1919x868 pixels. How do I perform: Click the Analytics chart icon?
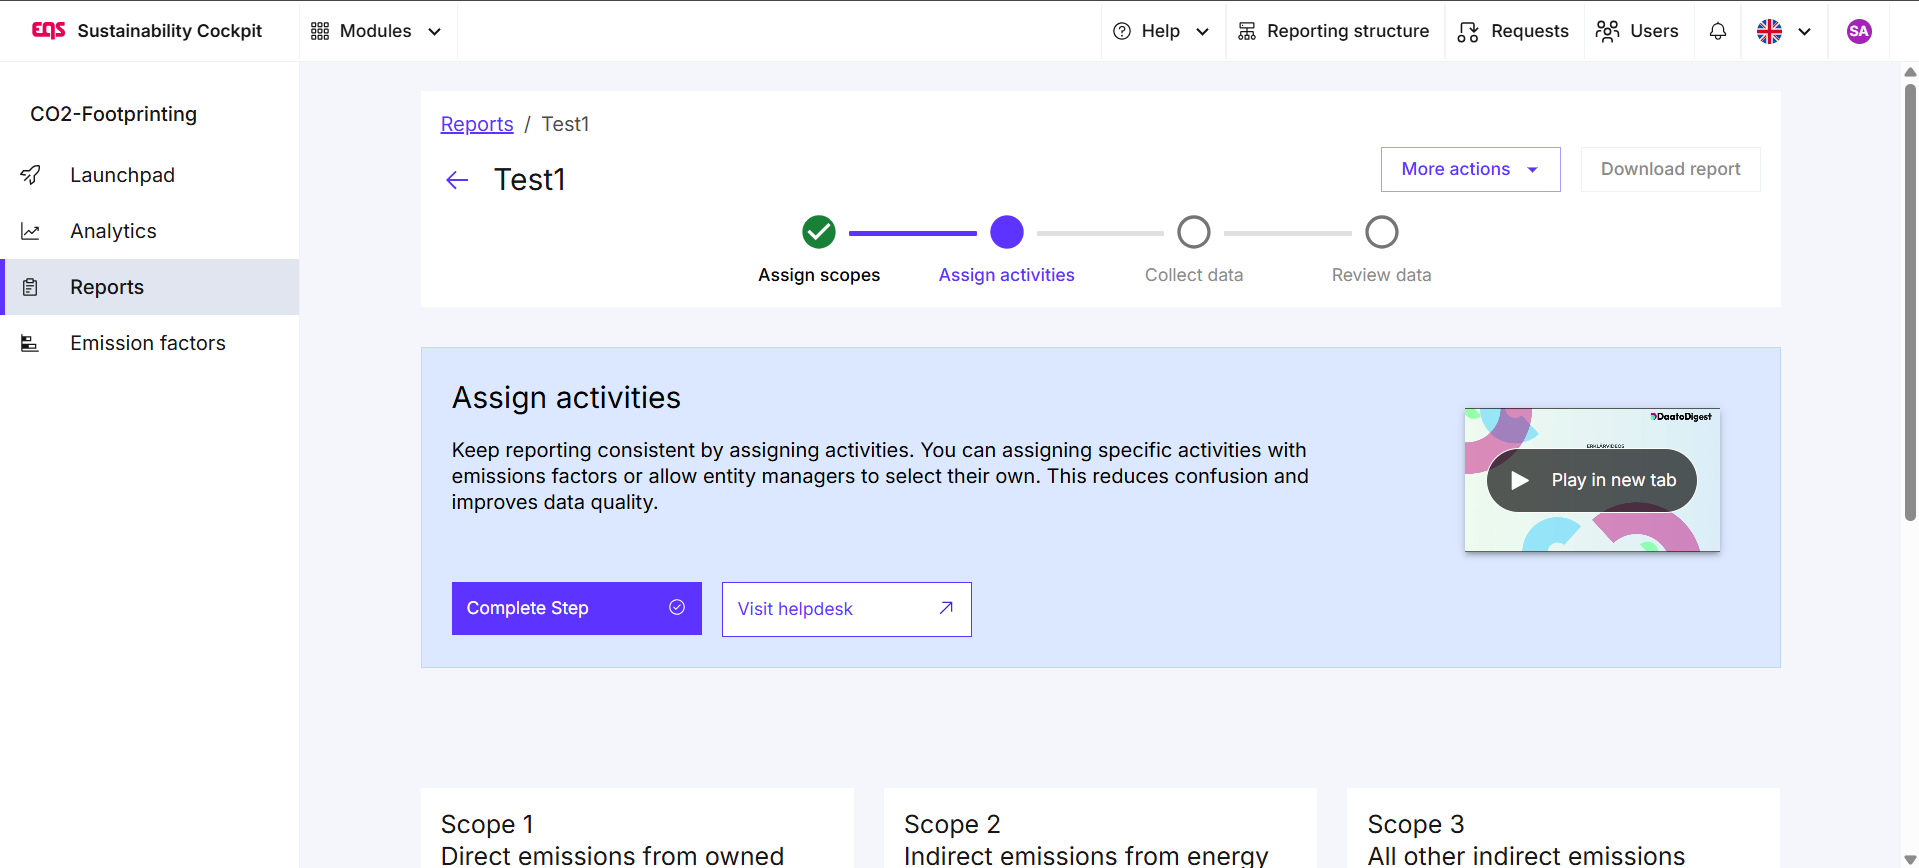[x=31, y=231]
